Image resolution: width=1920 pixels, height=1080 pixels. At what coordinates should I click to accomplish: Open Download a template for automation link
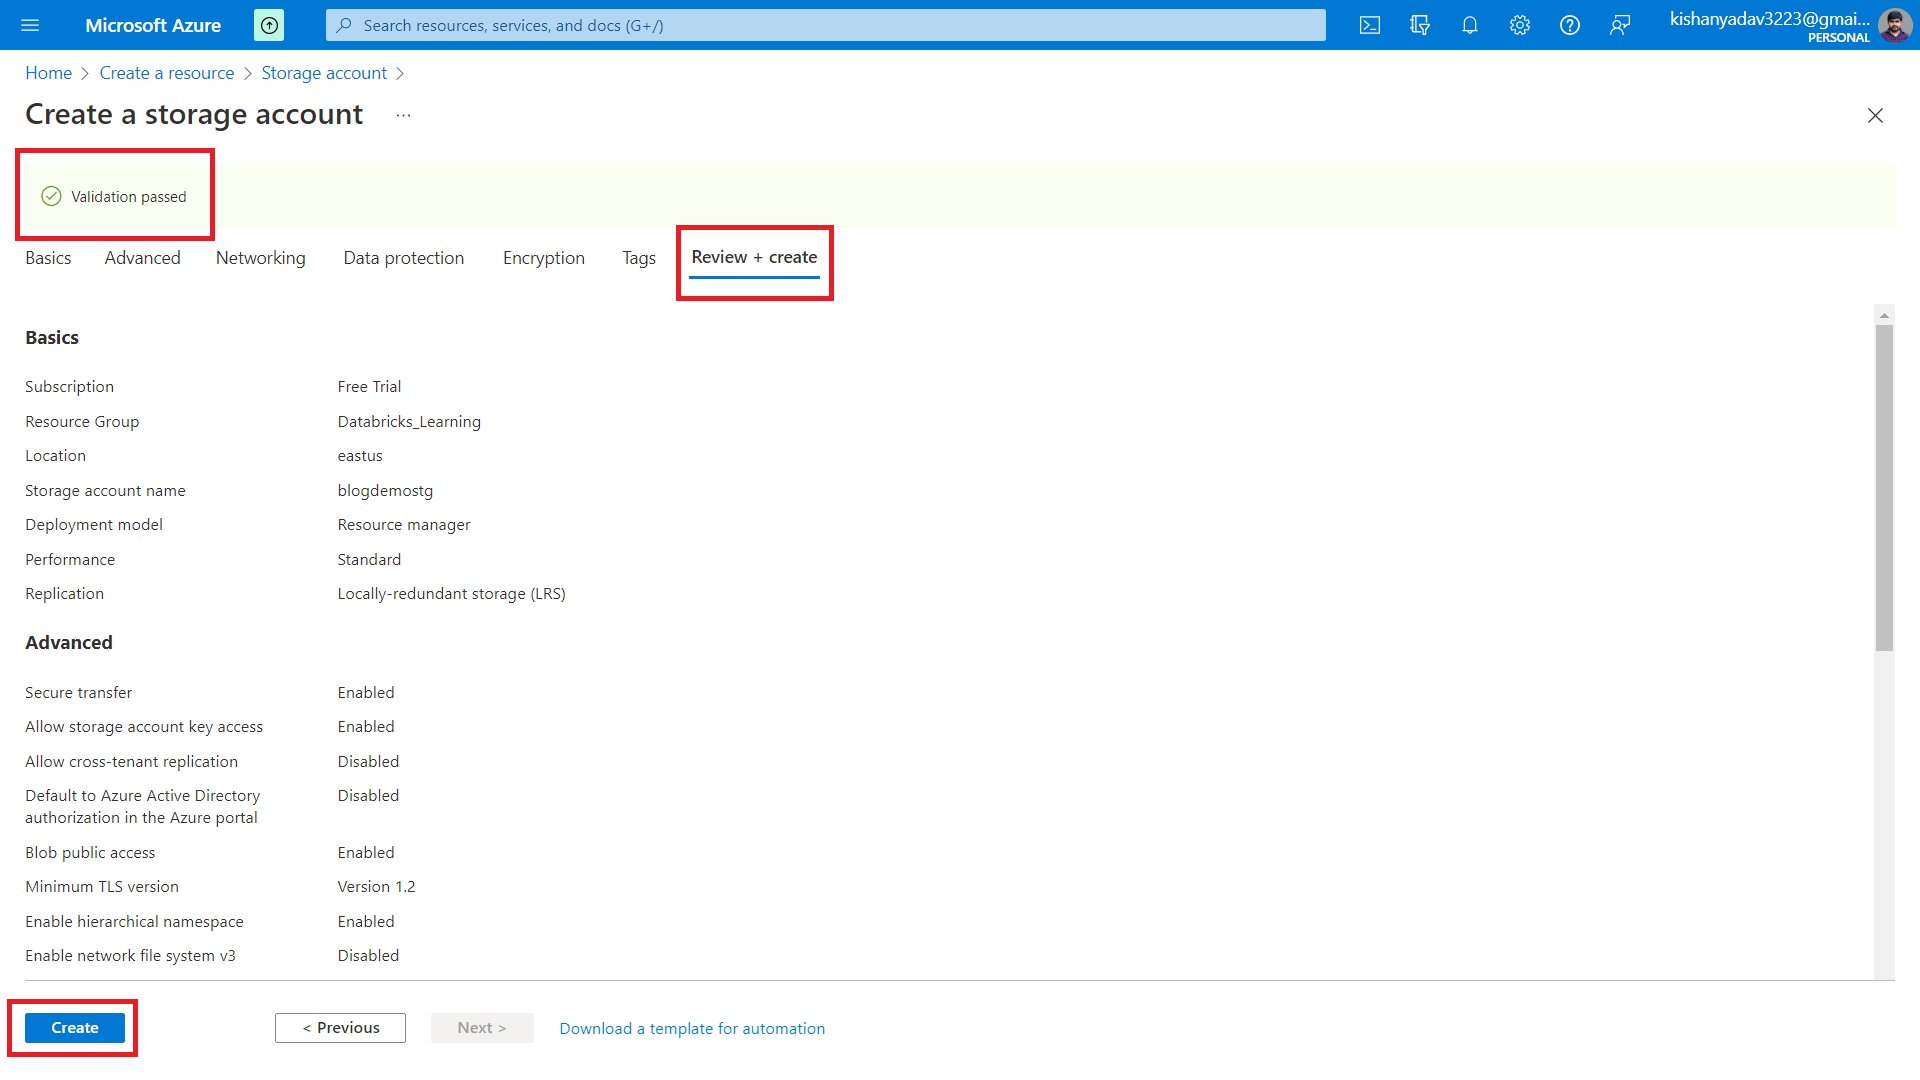tap(692, 1029)
